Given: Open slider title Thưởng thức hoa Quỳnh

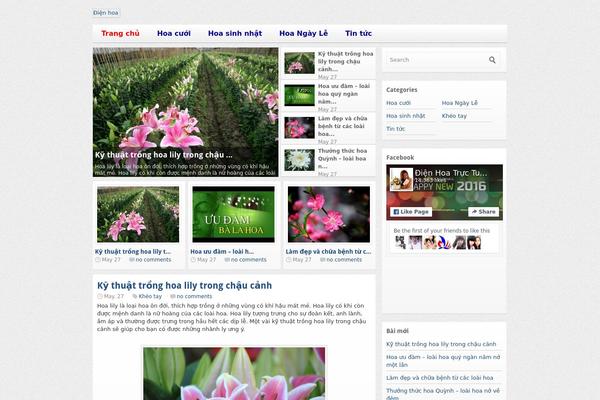Looking at the screenshot, I should [x=342, y=158].
